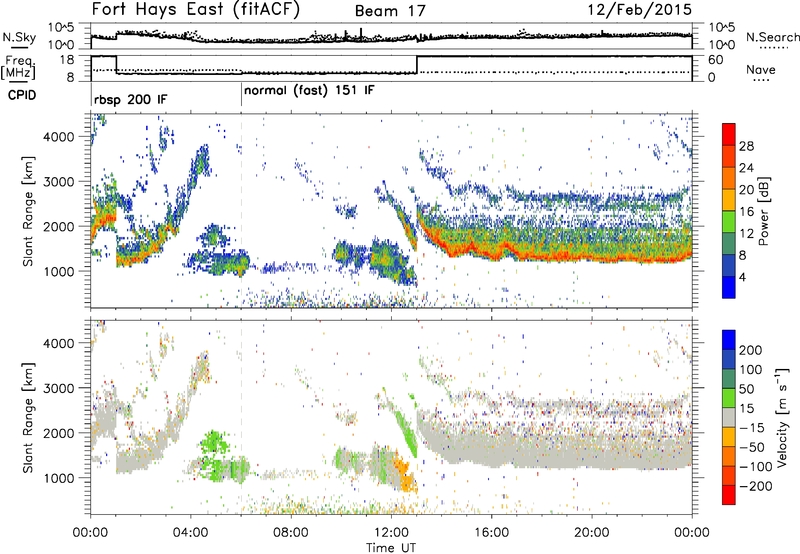The height and width of the screenshot is (554, 800).
Task: Click the 'Time UT' axis label
Action: click(x=391, y=548)
